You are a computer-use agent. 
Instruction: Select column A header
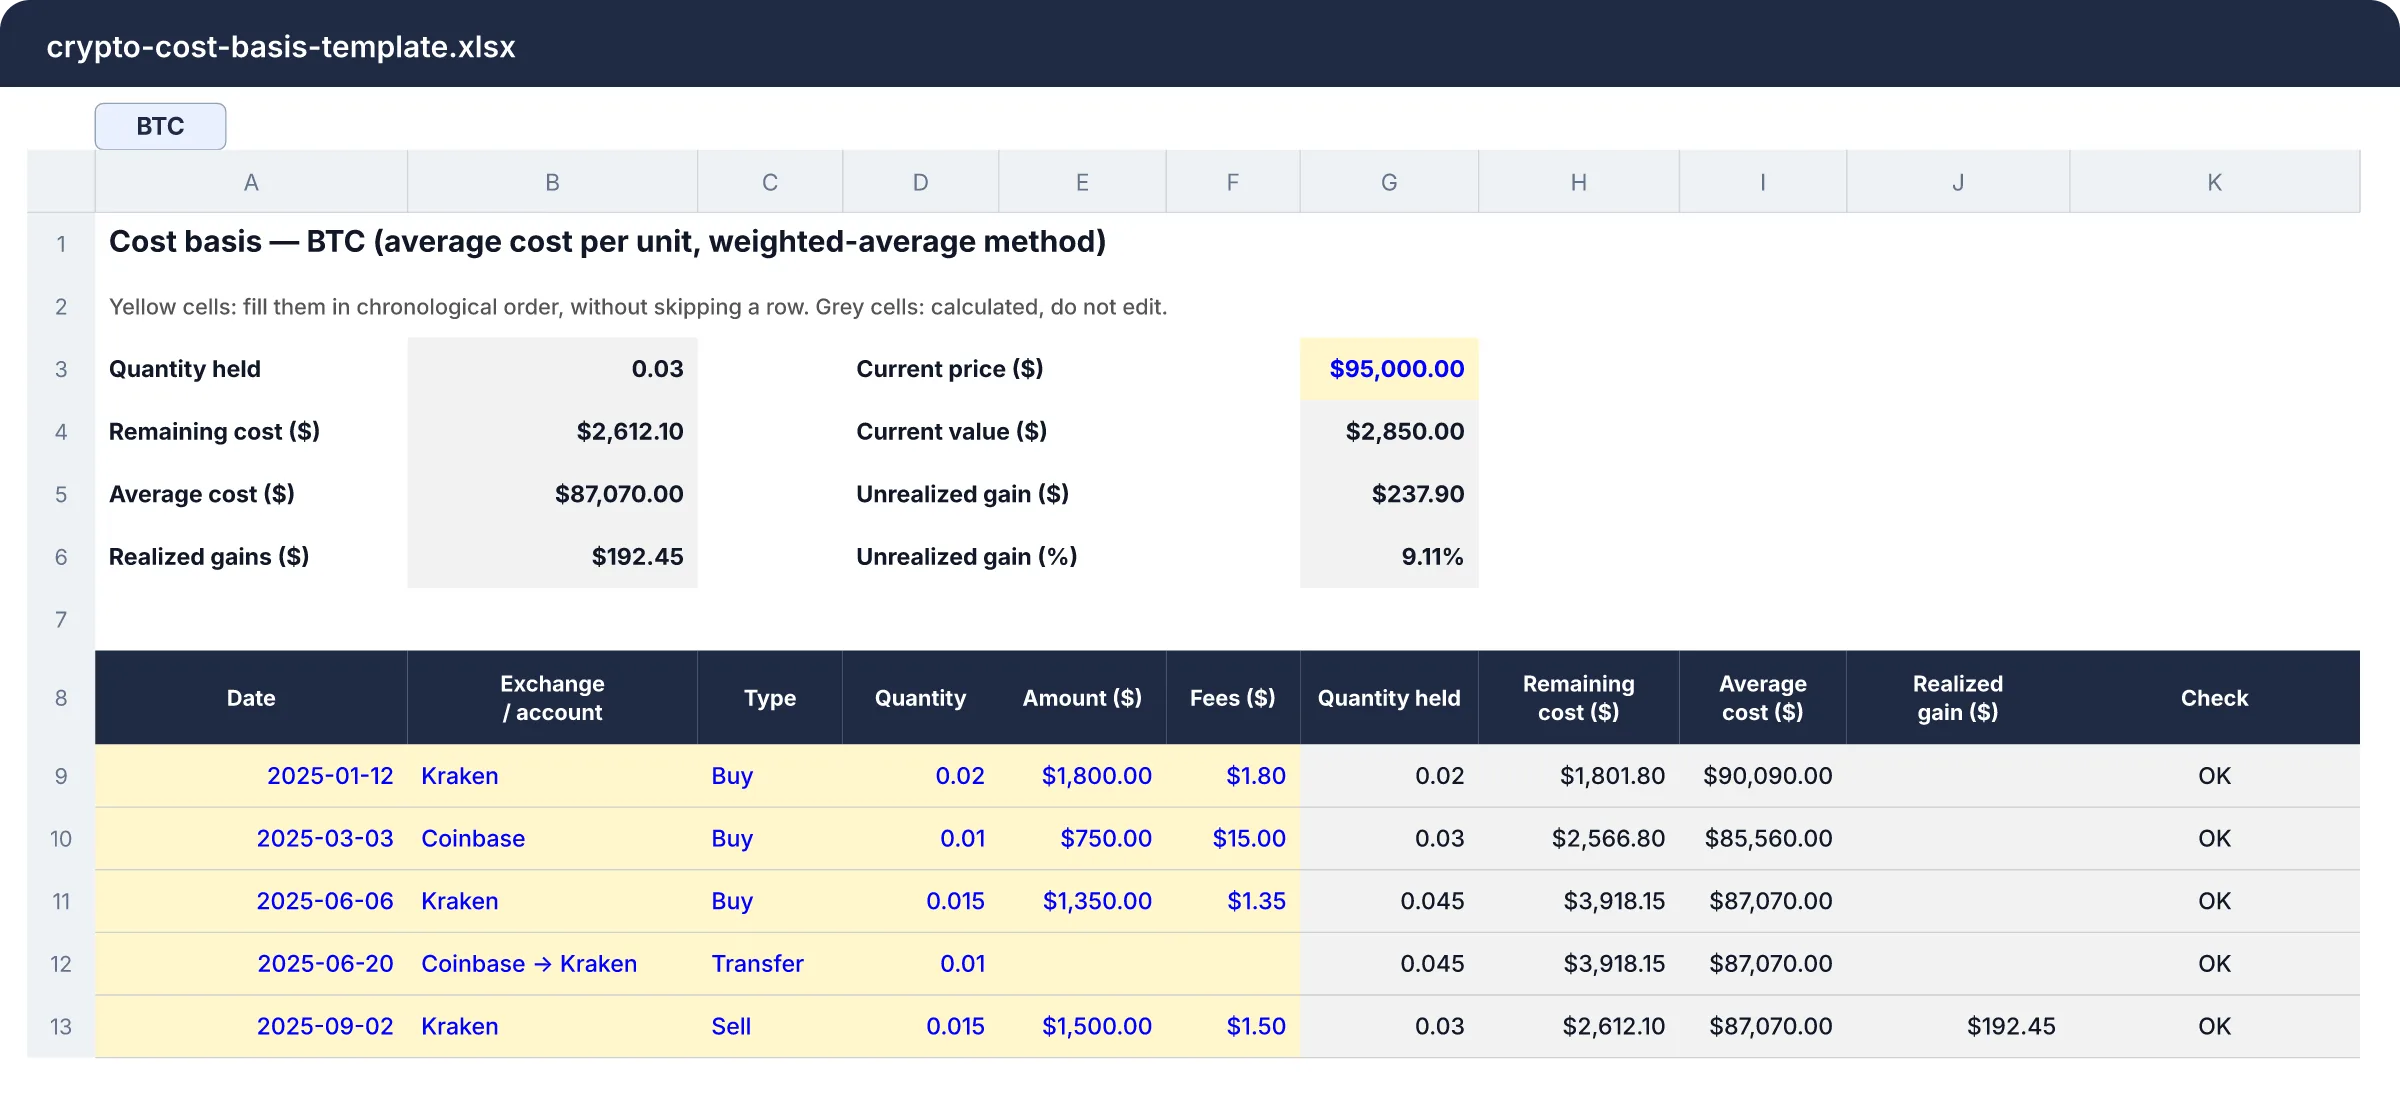tap(251, 182)
